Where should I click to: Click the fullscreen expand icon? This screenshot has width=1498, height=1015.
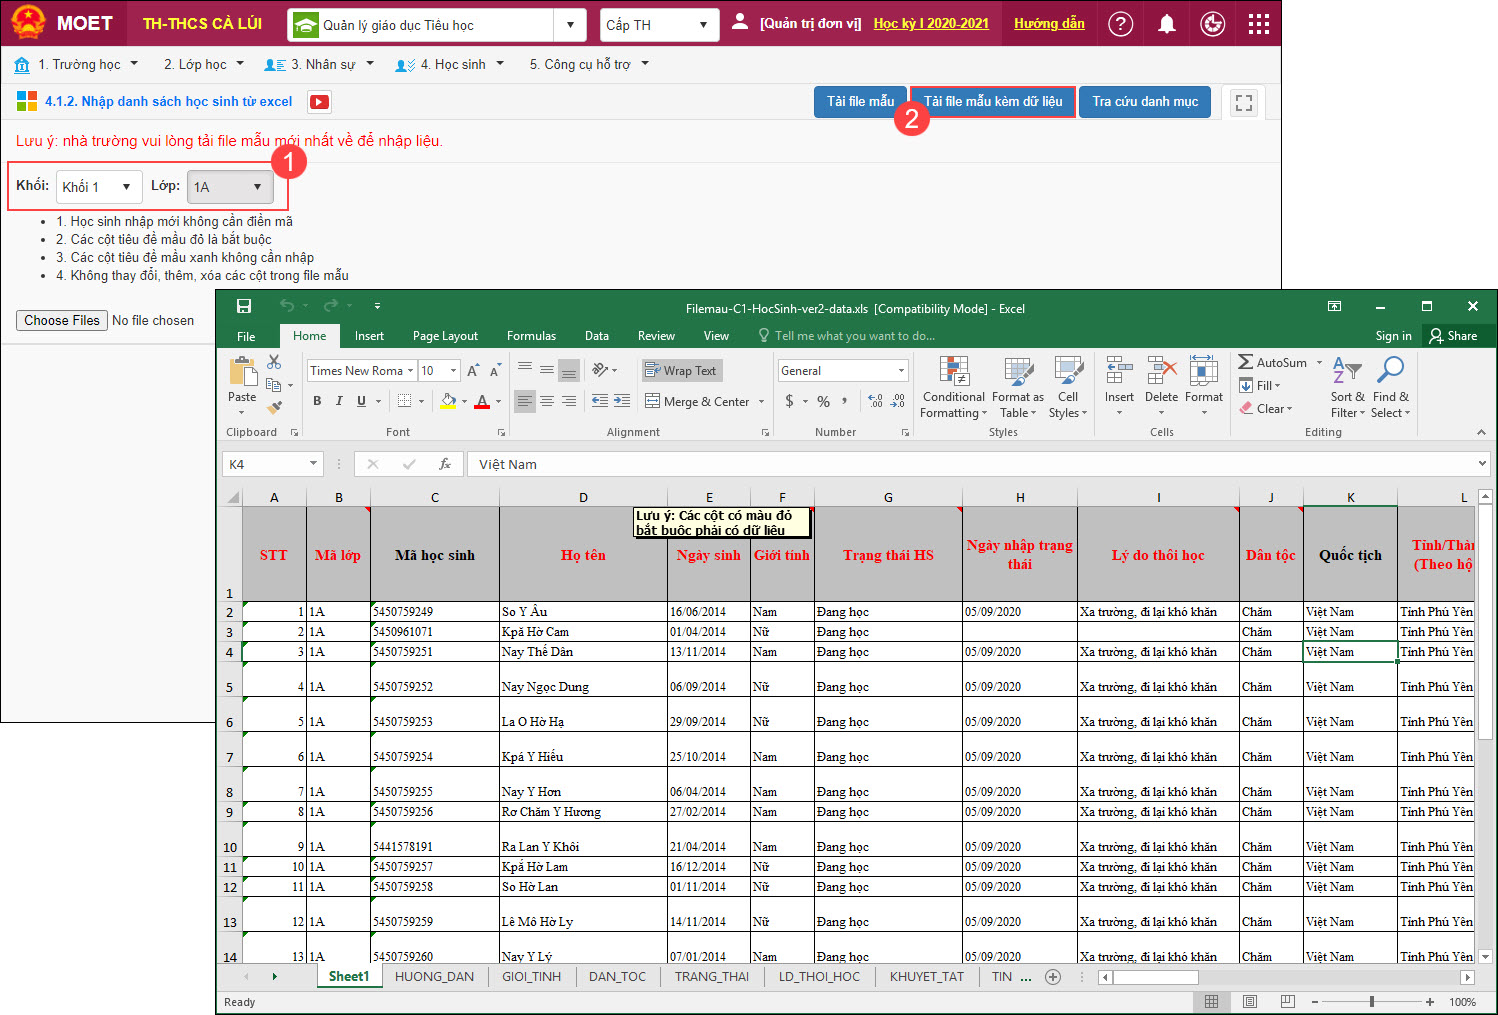(1243, 102)
